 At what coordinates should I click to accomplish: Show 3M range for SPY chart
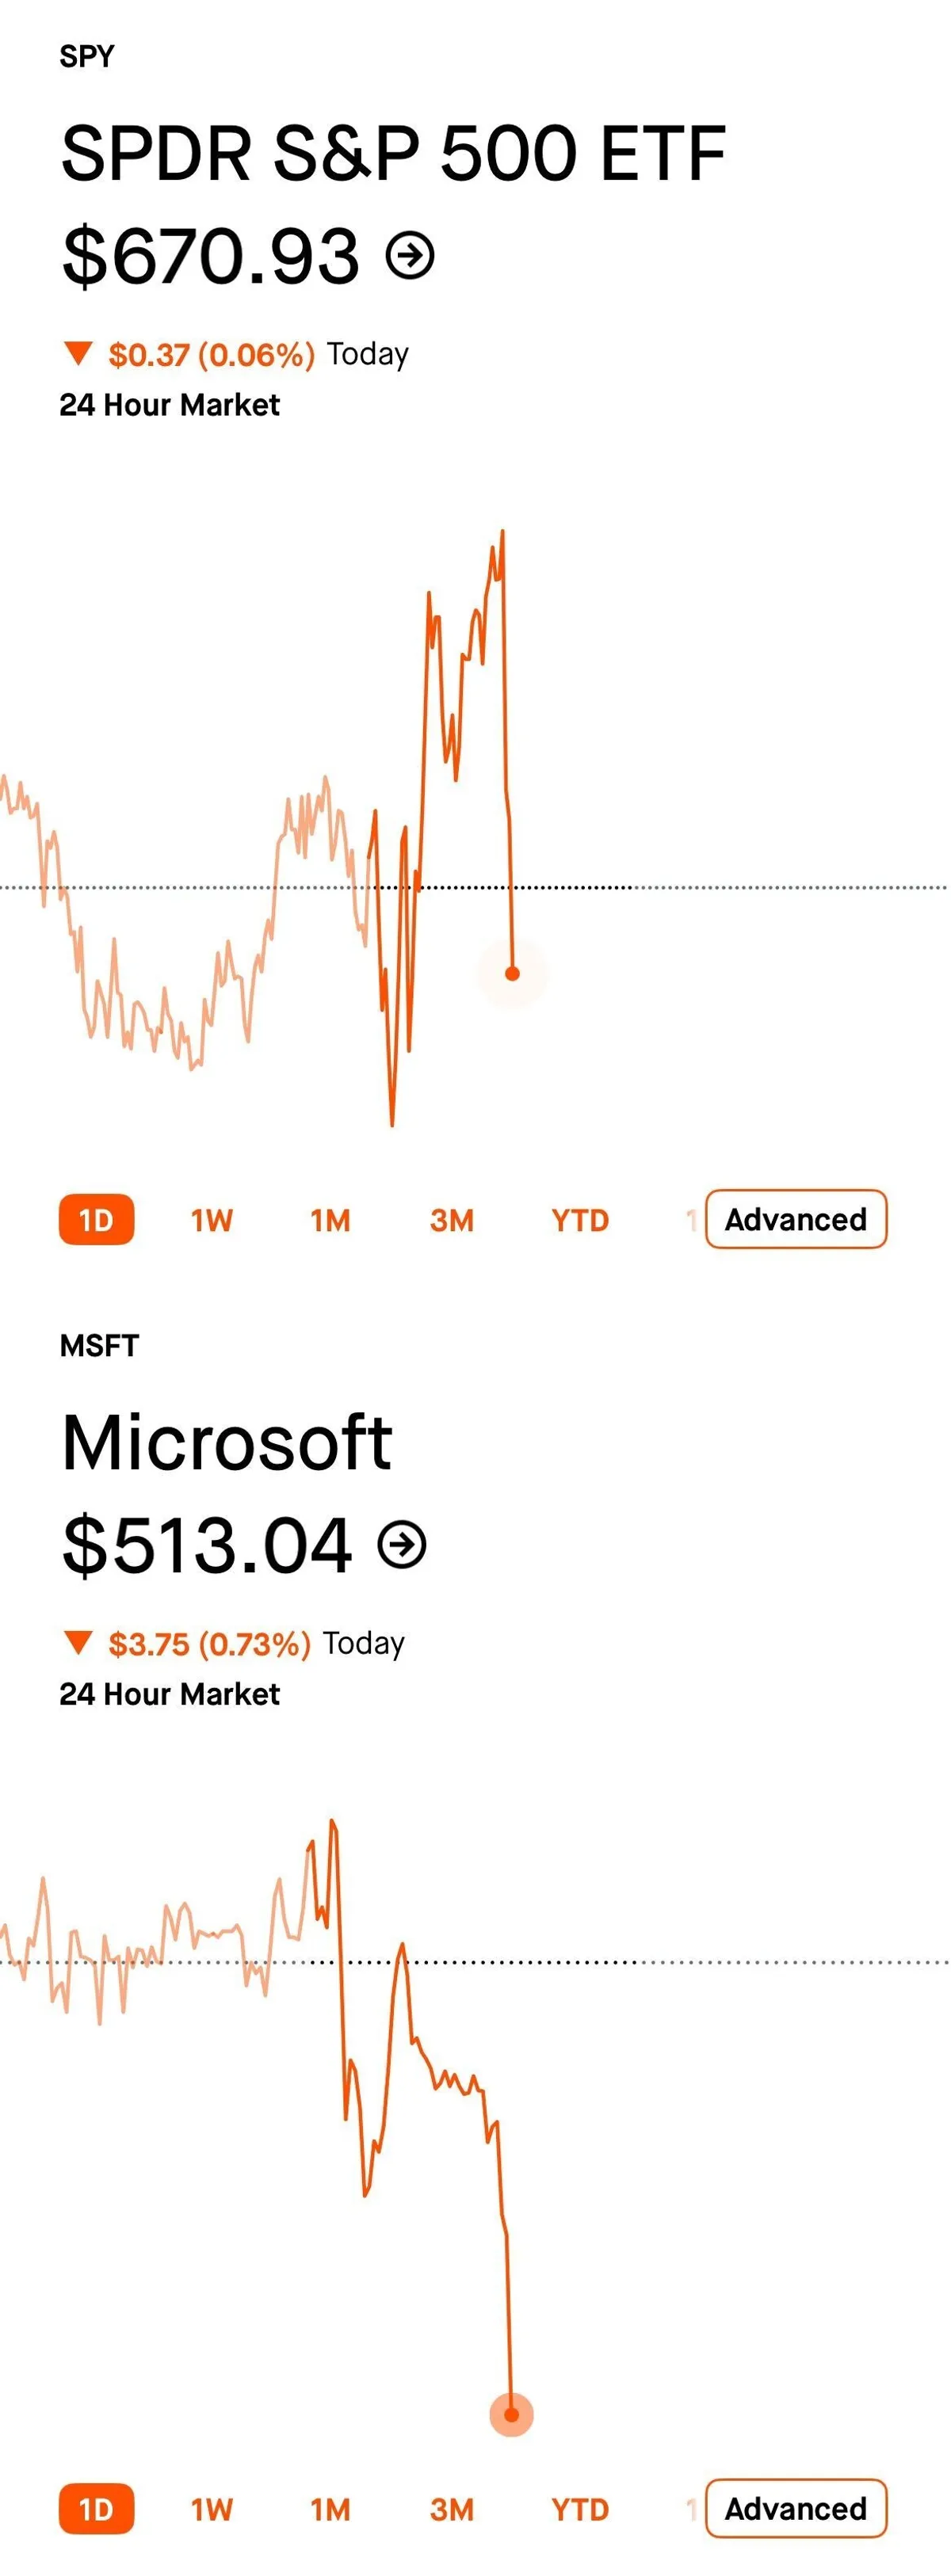click(452, 1220)
